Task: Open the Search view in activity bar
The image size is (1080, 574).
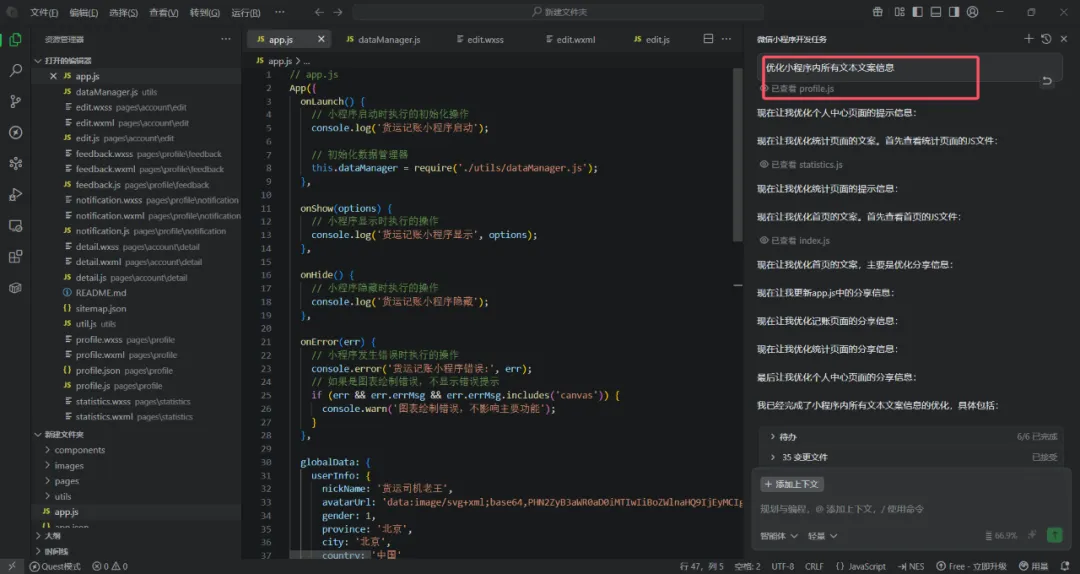Action: pyautogui.click(x=15, y=71)
